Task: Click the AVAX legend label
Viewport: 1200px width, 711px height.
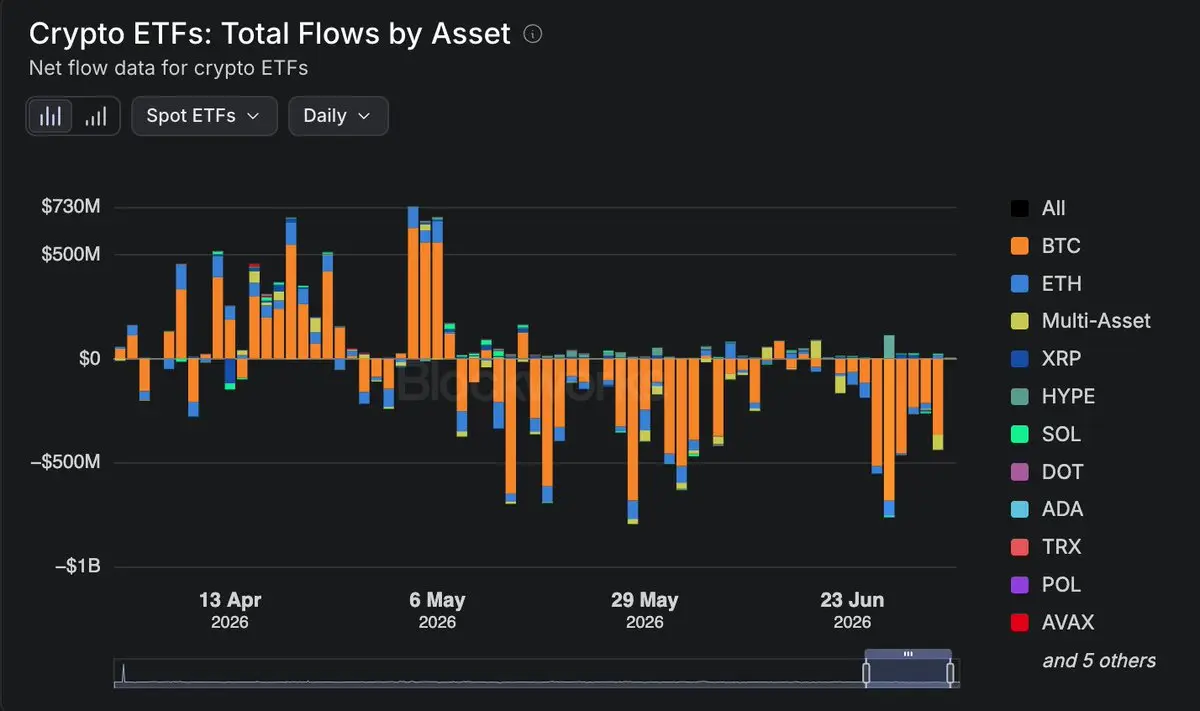Action: pyautogui.click(x=1068, y=622)
